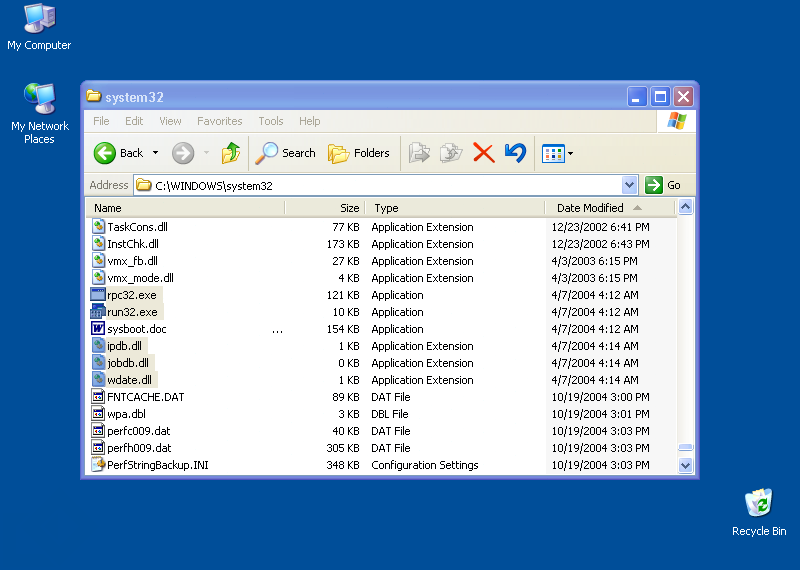The height and width of the screenshot is (570, 800).
Task: Select the jobdb.dll file icon
Action: (98, 362)
